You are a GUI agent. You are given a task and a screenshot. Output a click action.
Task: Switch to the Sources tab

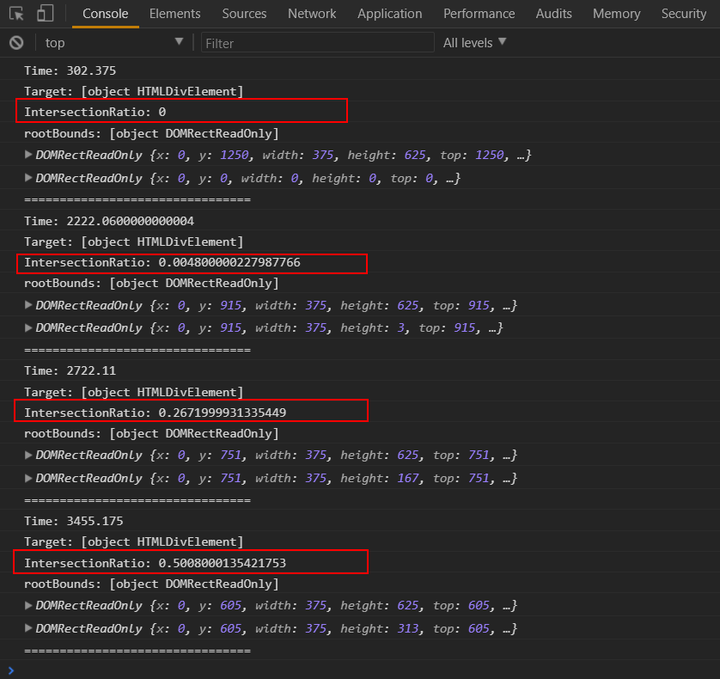(244, 14)
